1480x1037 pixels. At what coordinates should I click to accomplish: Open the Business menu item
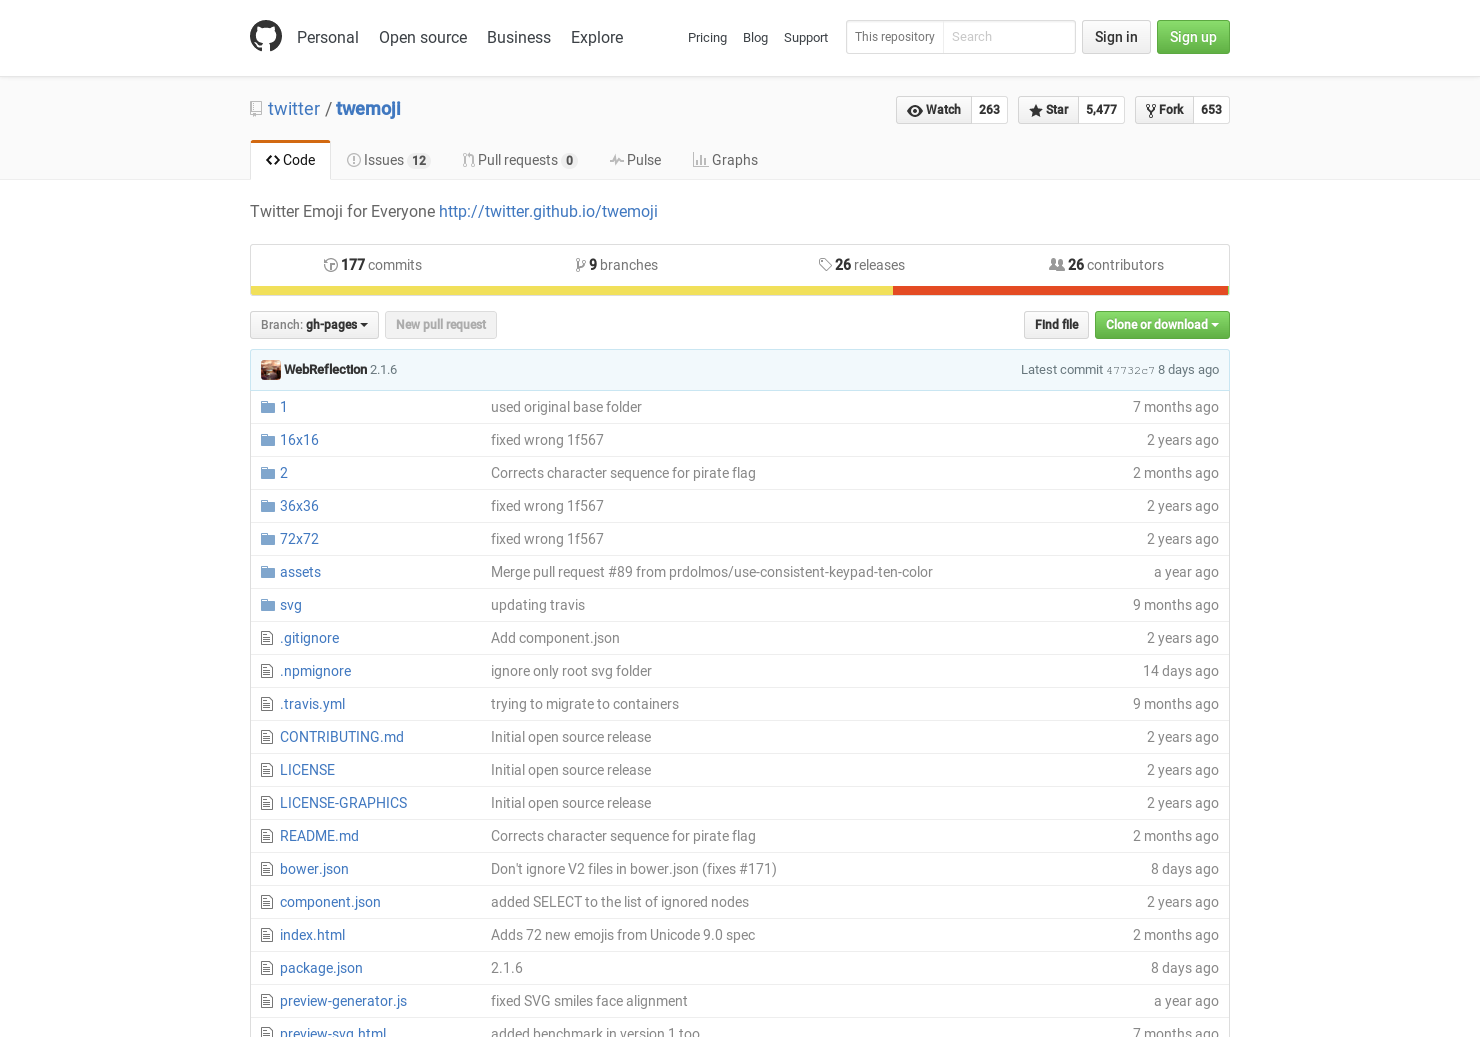519,37
